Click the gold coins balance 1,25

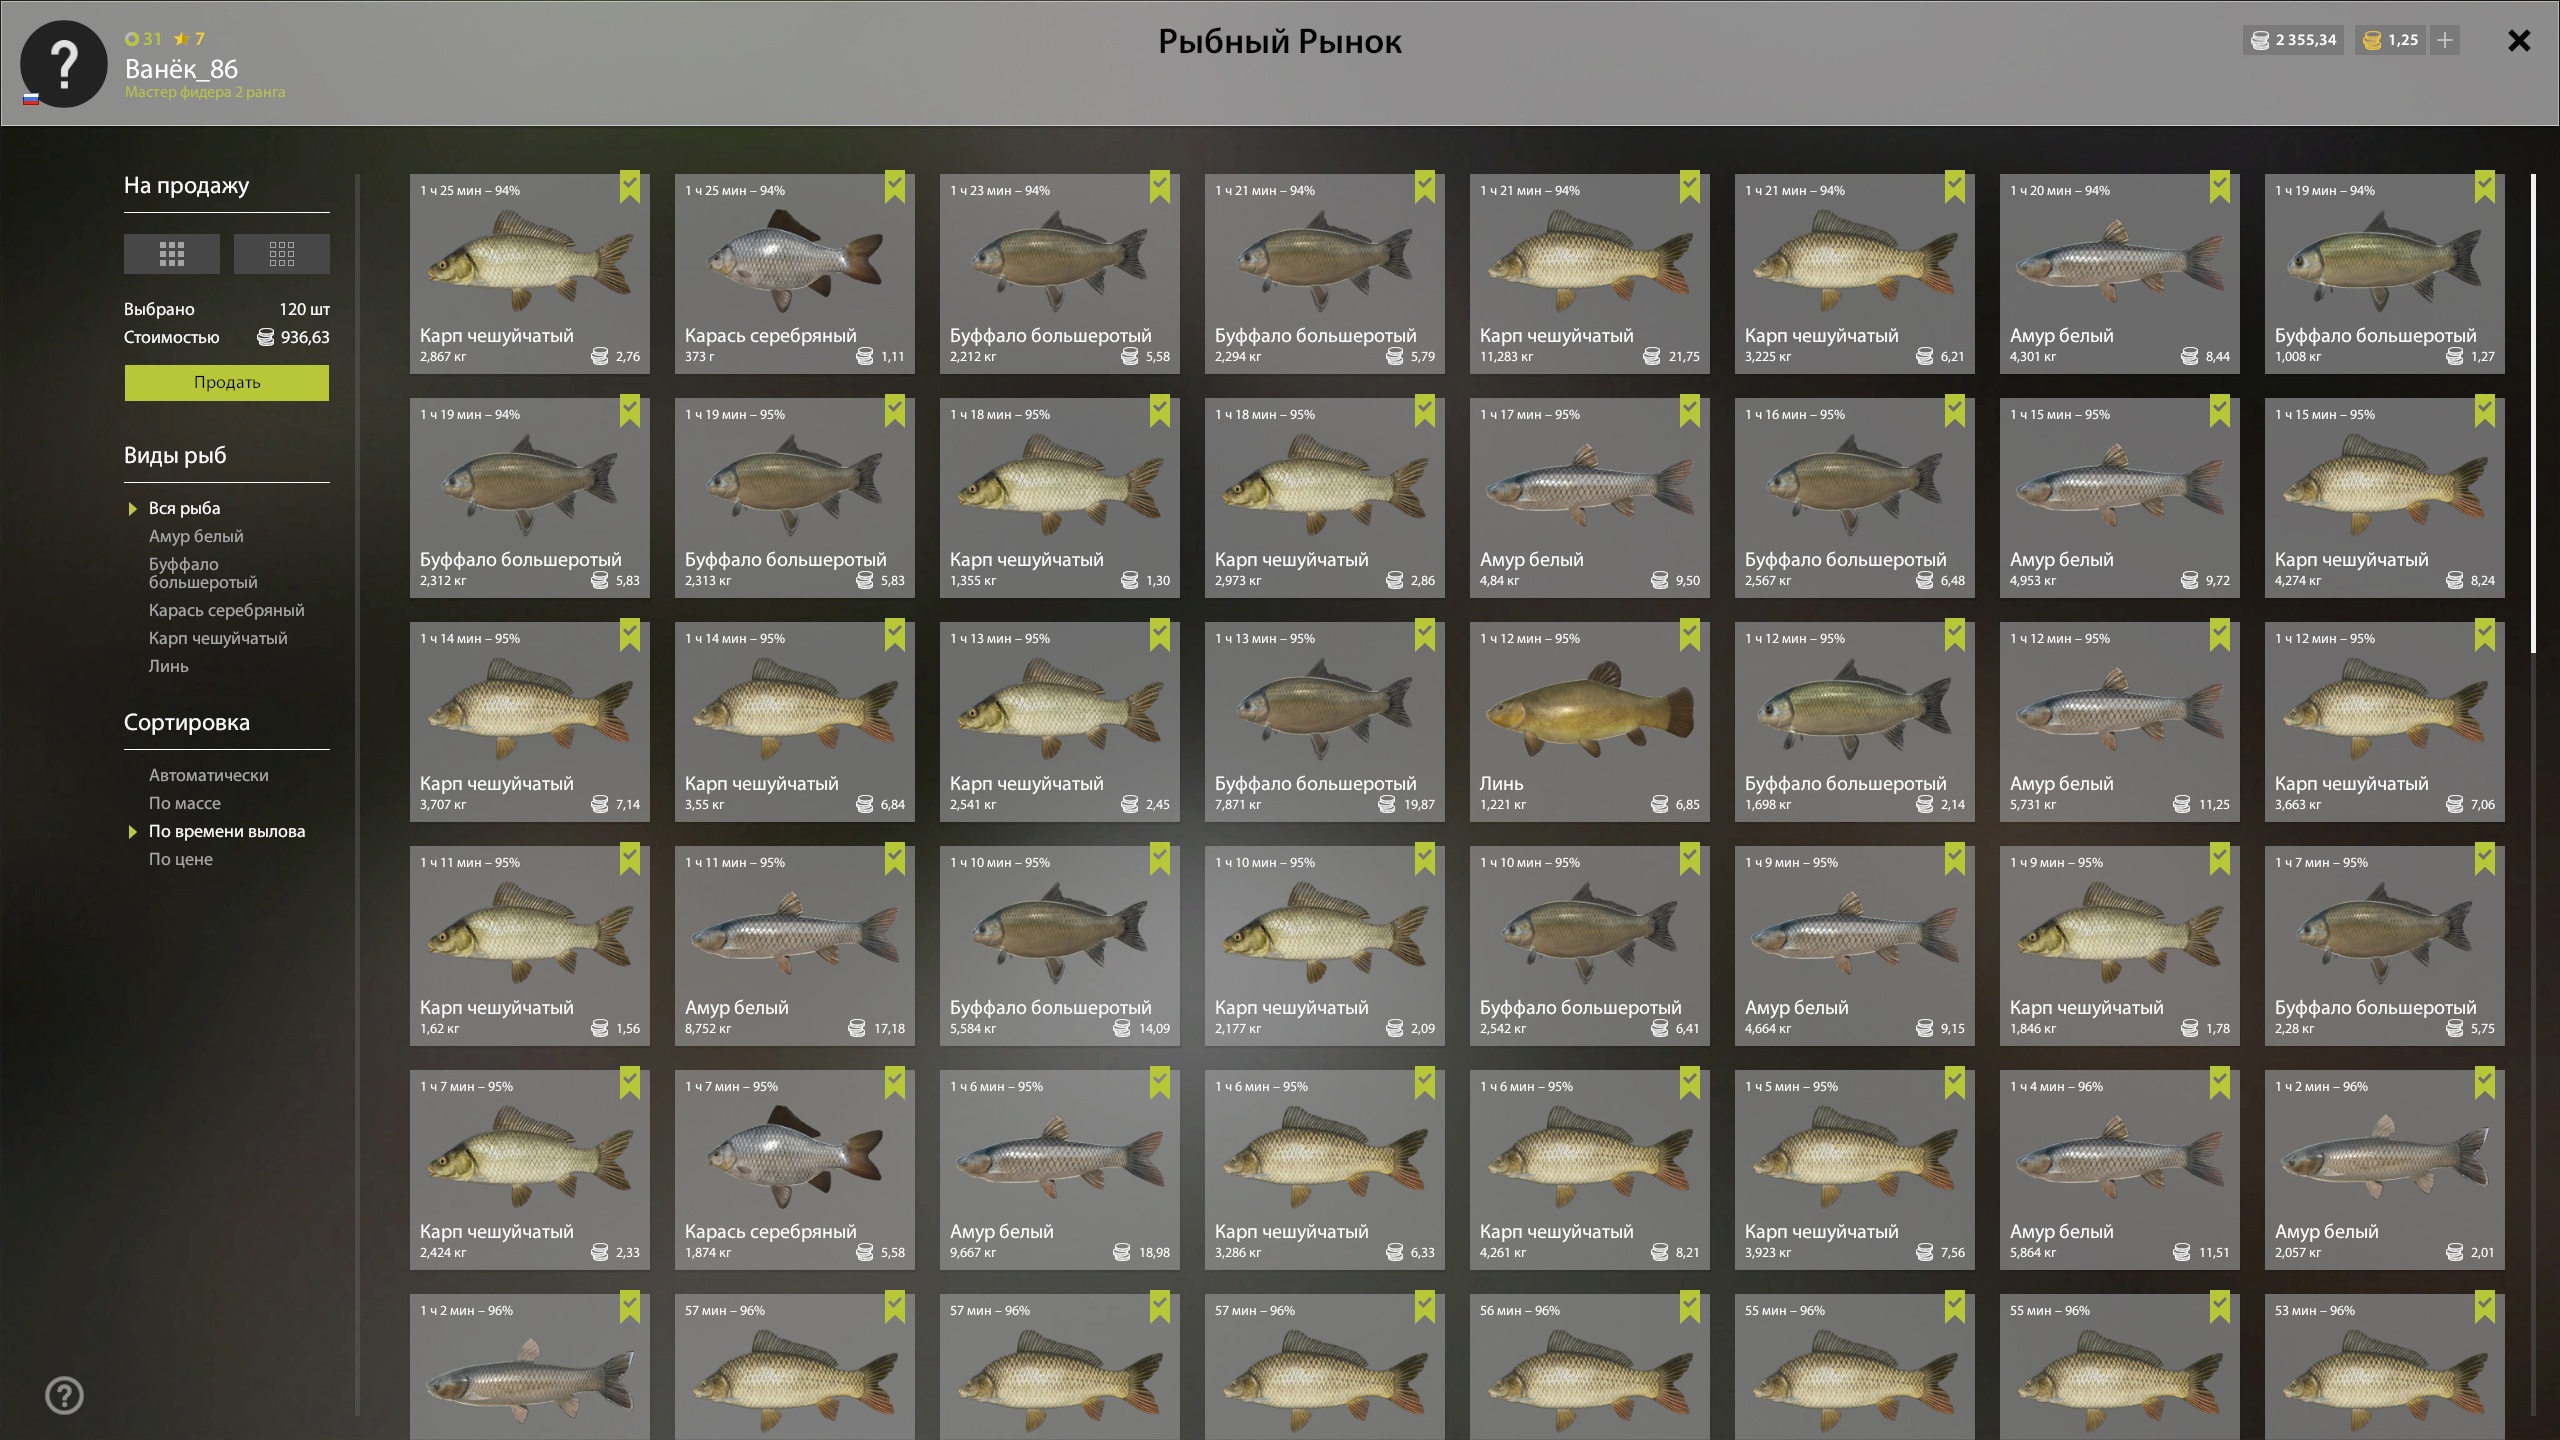(x=2390, y=40)
